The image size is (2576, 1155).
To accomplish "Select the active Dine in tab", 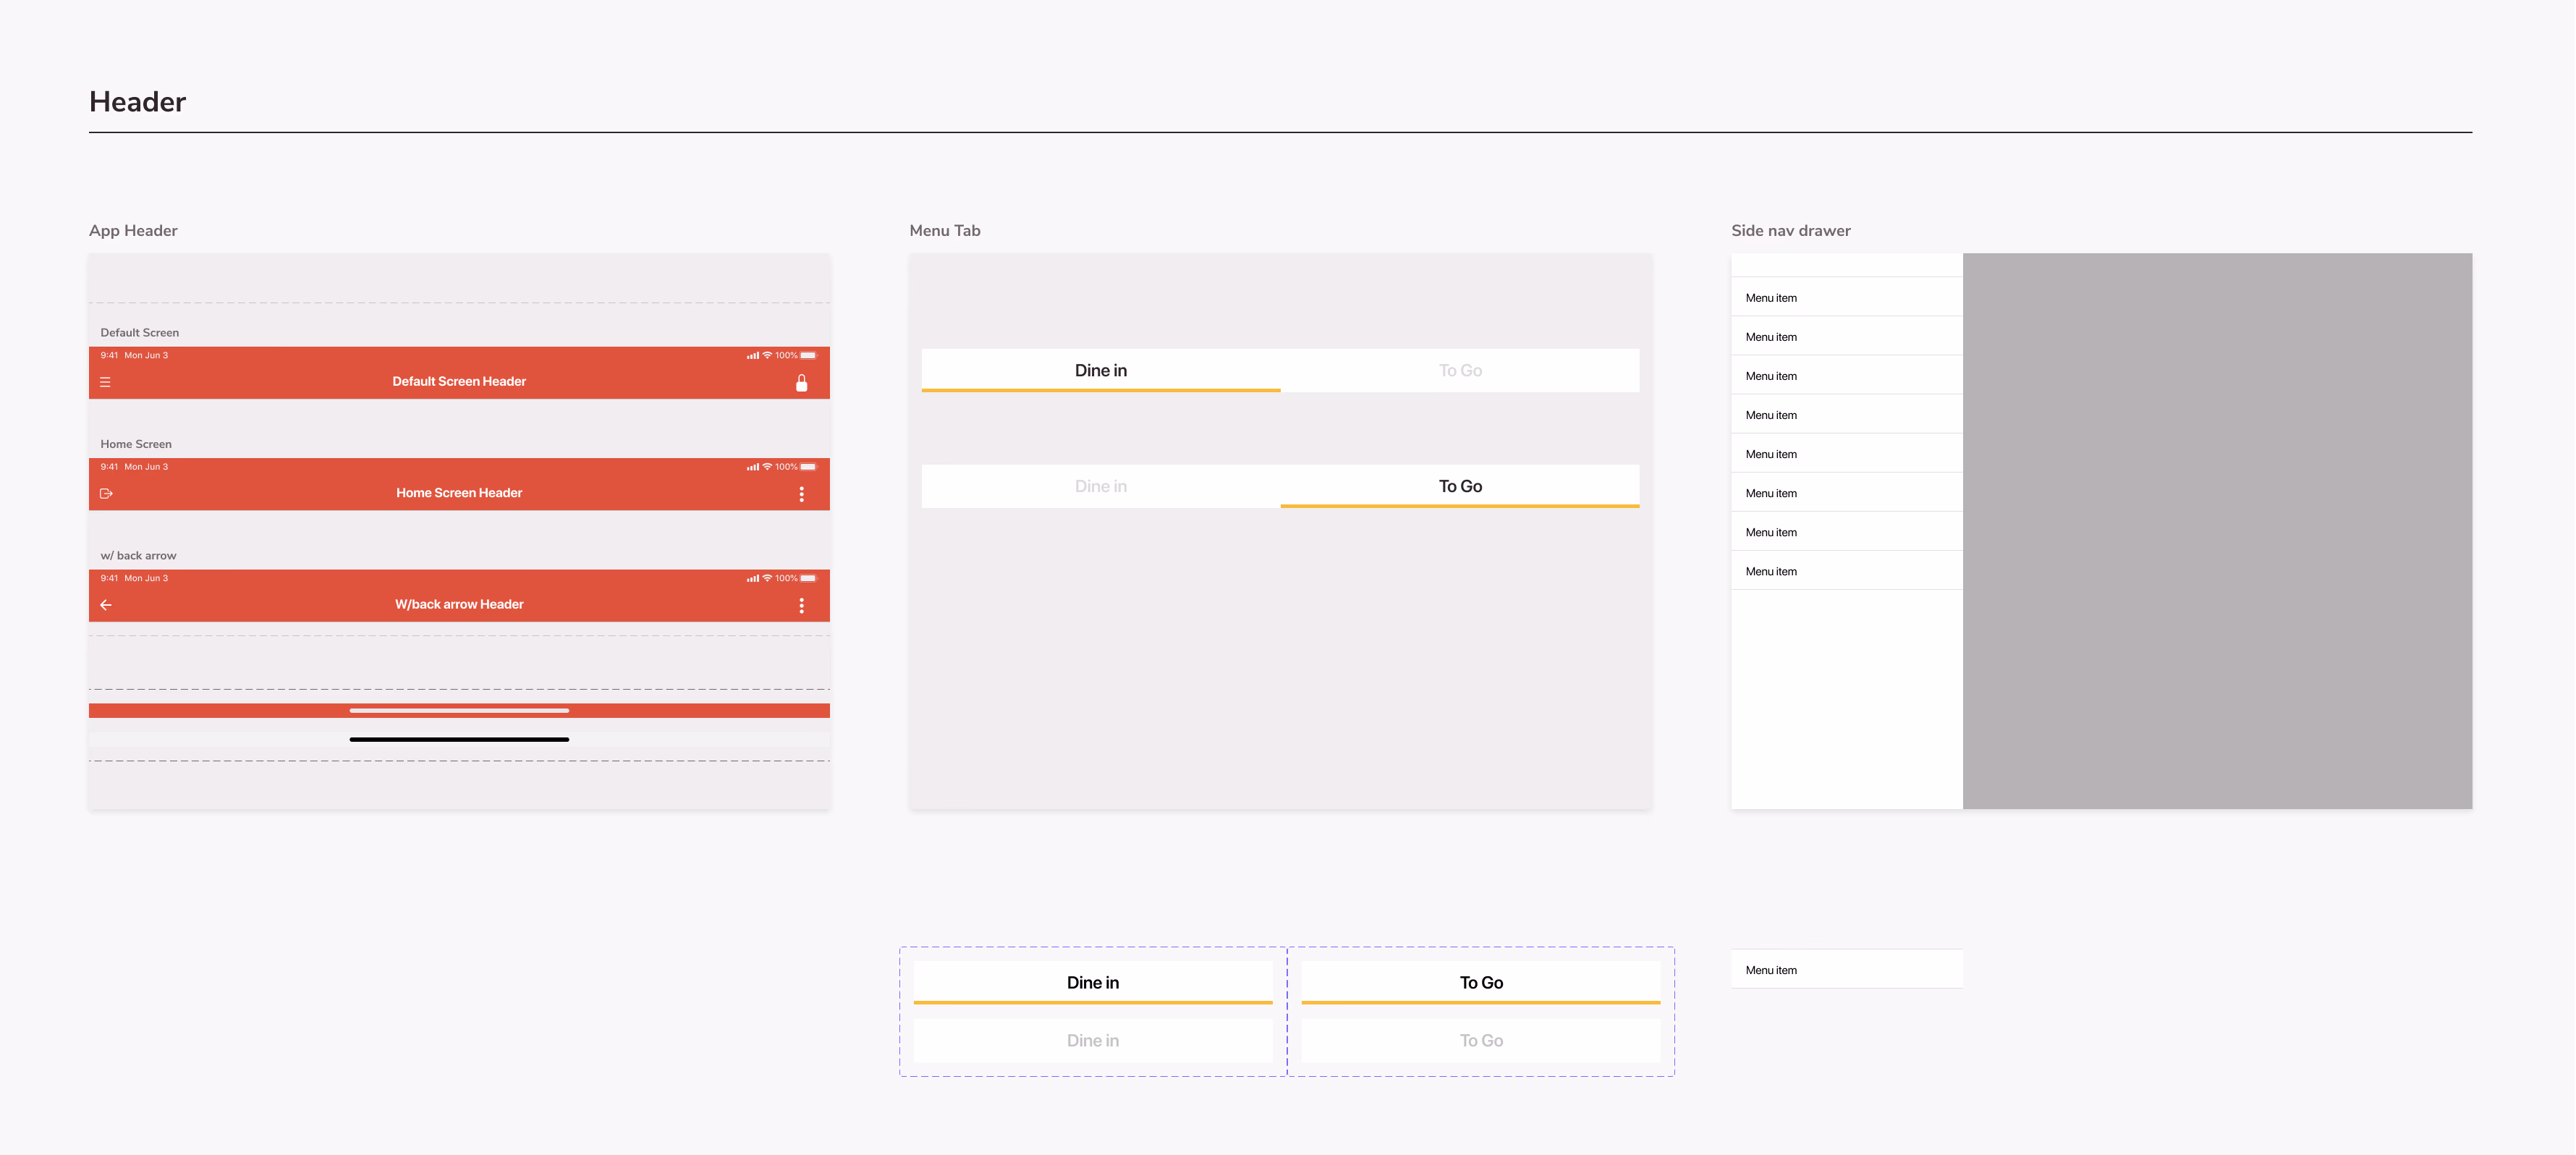I will [1100, 370].
